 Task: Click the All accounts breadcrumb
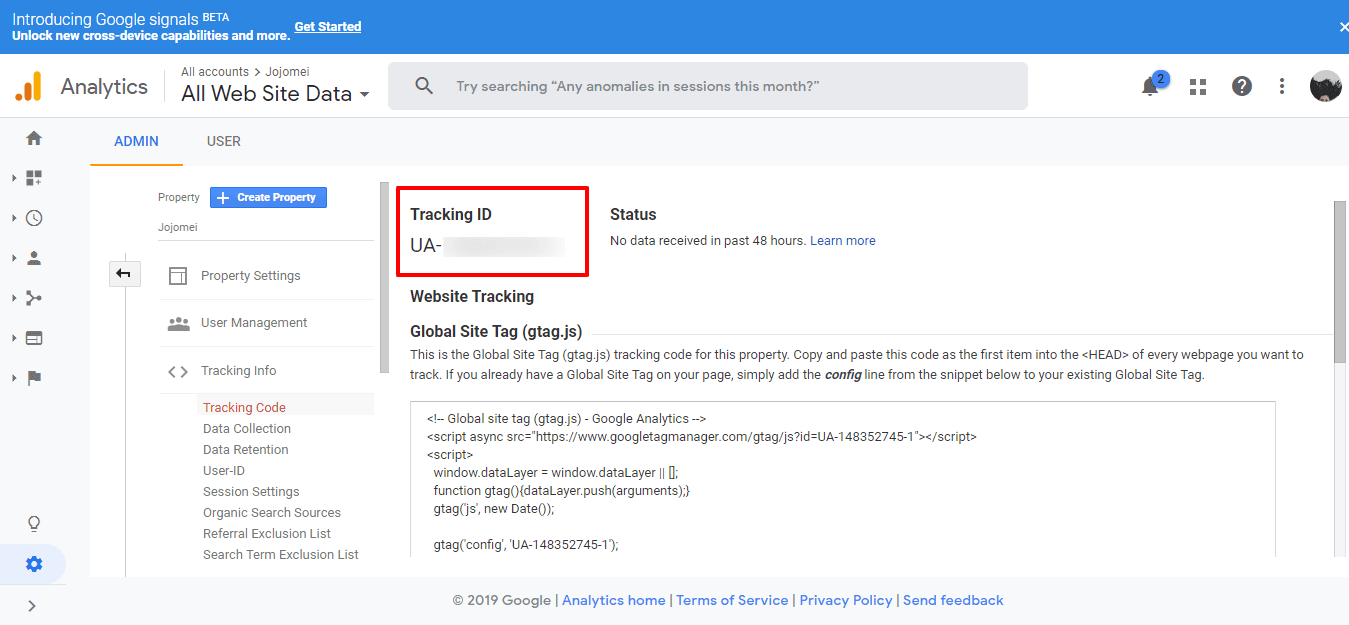(215, 72)
